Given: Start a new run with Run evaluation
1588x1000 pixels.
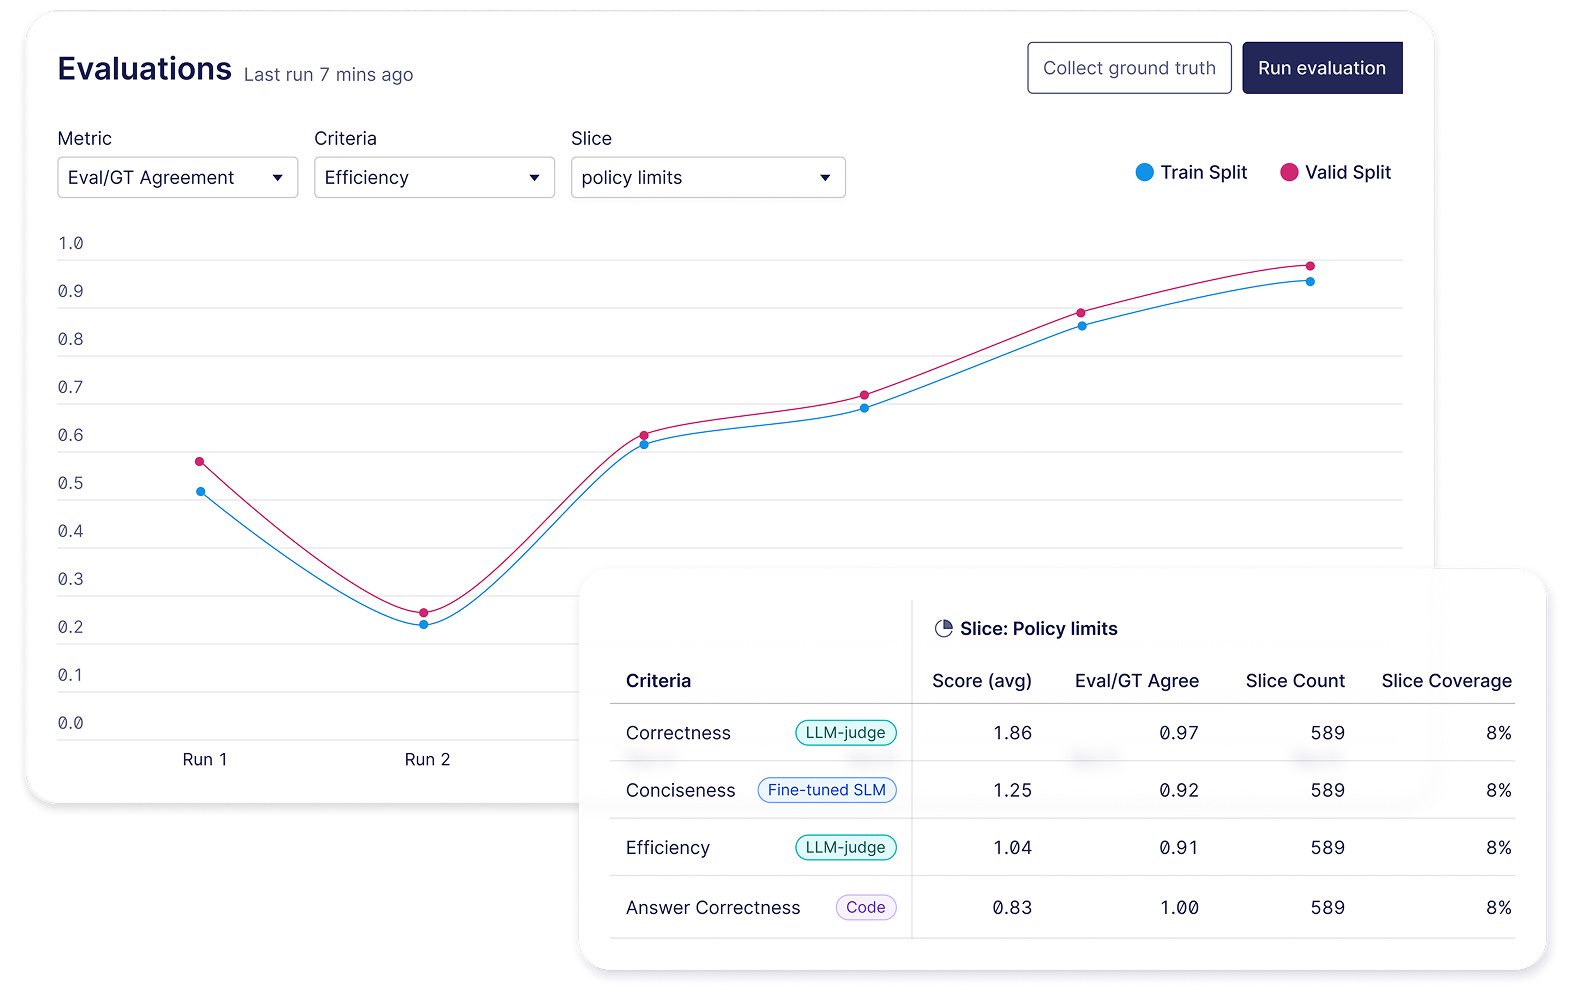Looking at the screenshot, I should coord(1322,68).
